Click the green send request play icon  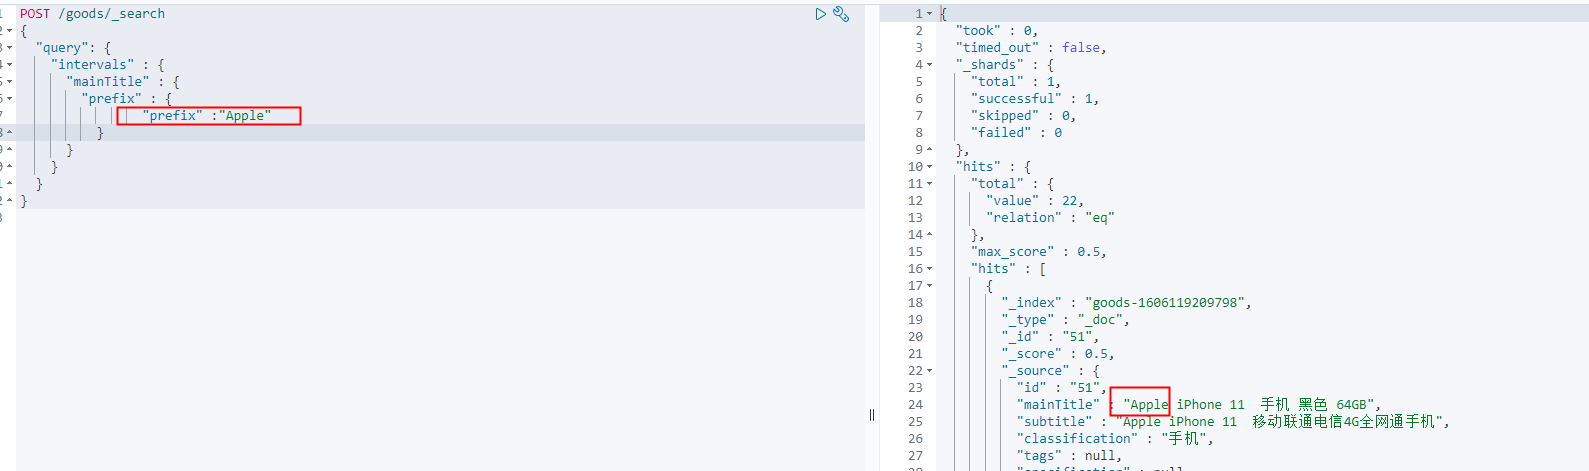(820, 14)
